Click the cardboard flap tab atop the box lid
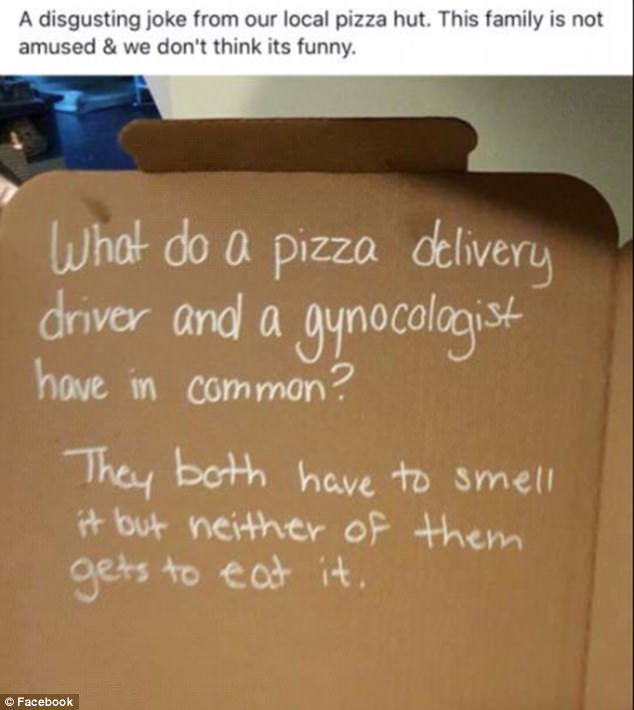 tap(299, 144)
